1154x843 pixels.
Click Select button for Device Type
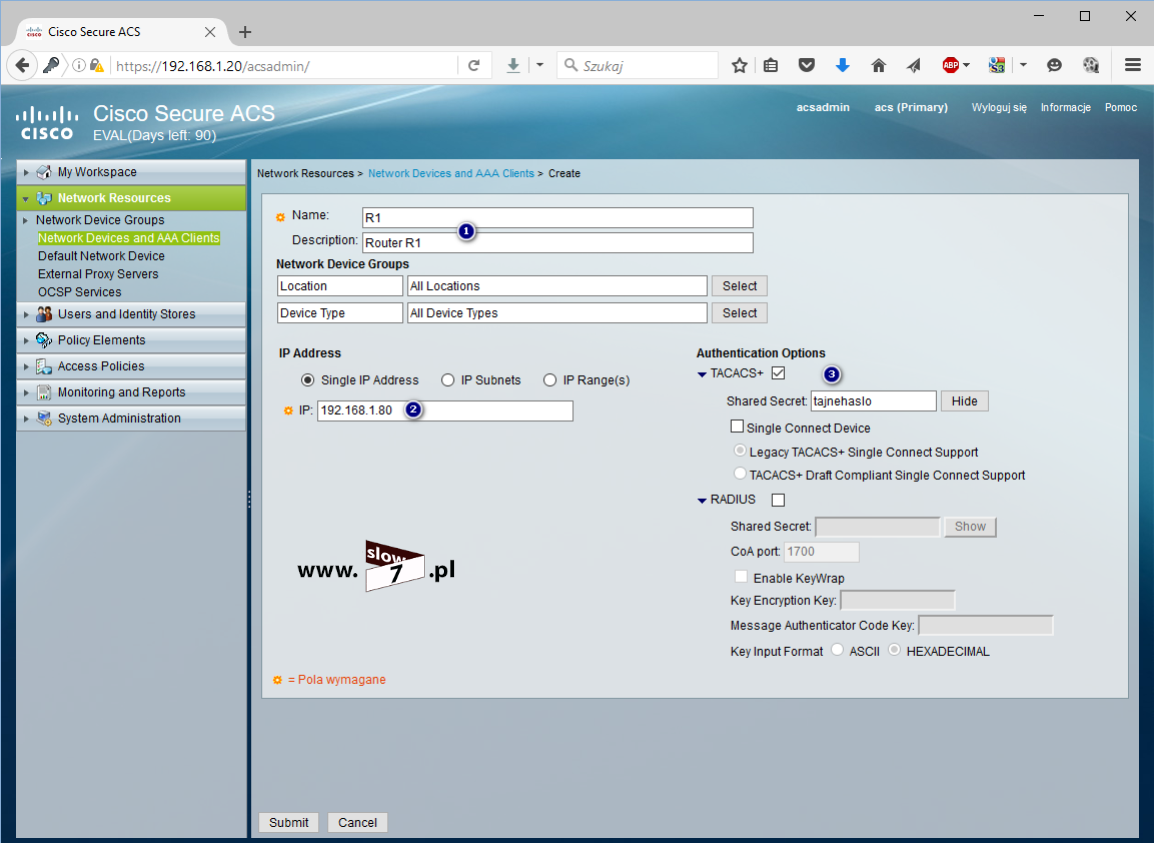pos(740,313)
